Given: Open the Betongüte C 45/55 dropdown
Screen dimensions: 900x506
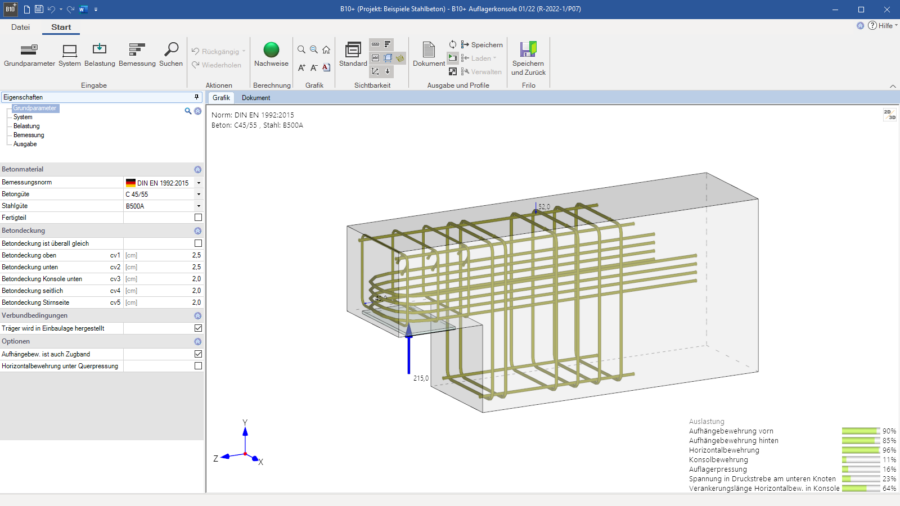Looking at the screenshot, I should point(199,194).
